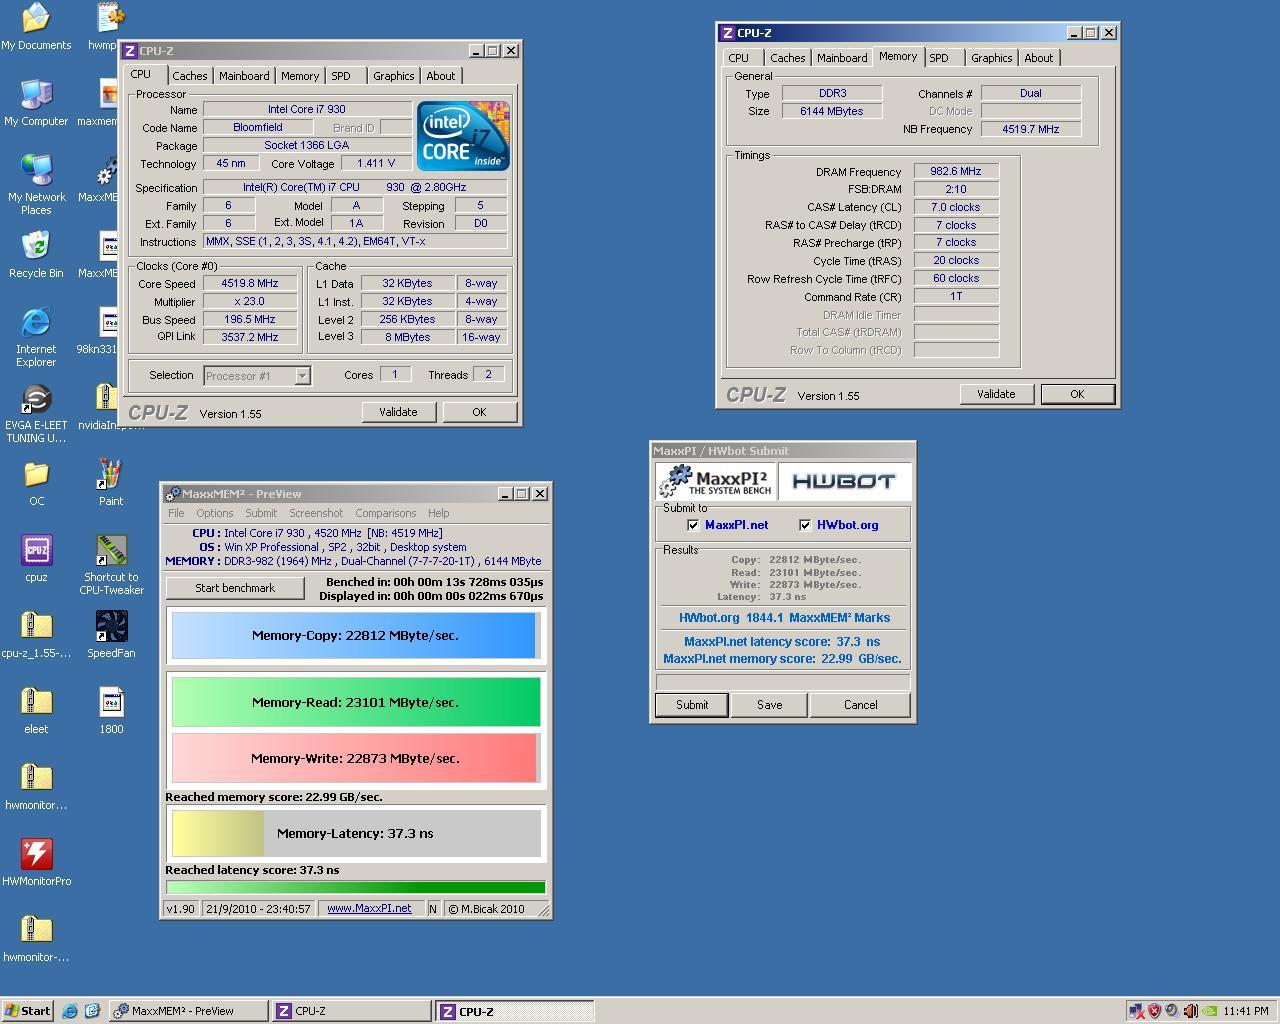Click the HWBOT logo in Submit dialog
This screenshot has width=1280, height=1024.
844,482
